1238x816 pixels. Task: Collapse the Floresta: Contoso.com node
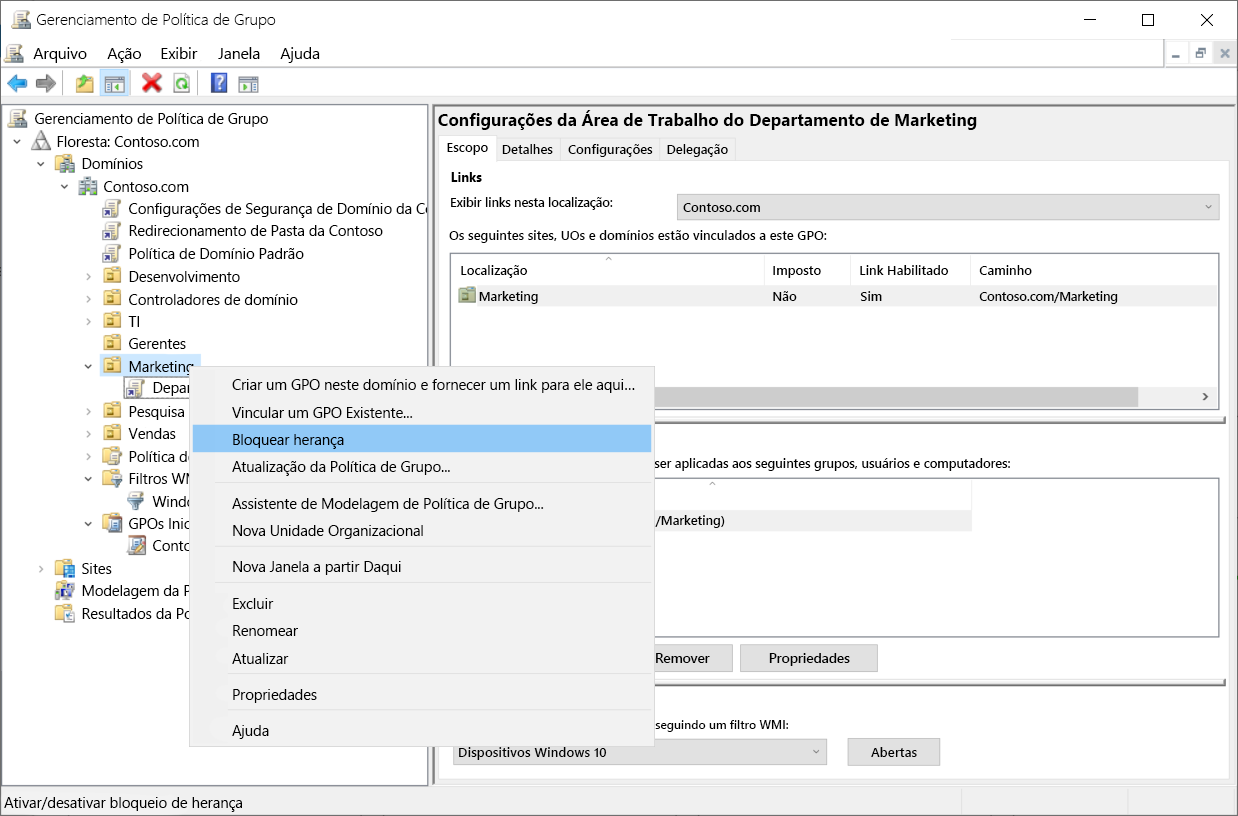(x=17, y=142)
